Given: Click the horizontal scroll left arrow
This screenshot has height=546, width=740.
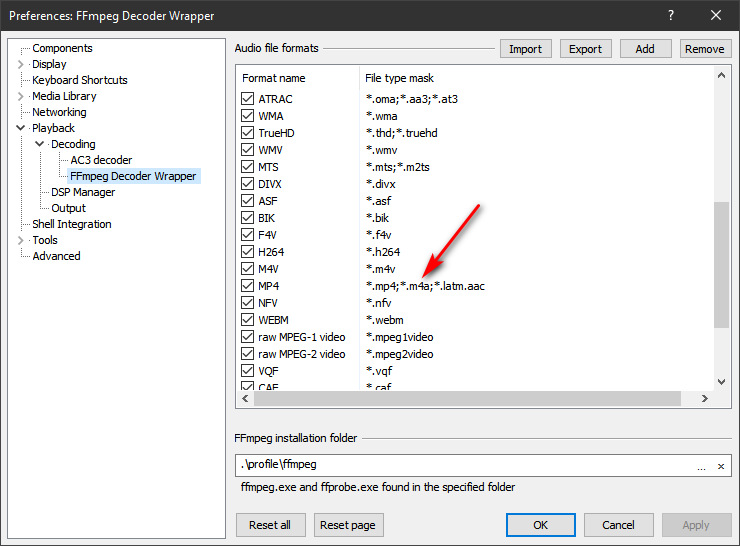Looking at the screenshot, I should pos(245,398).
